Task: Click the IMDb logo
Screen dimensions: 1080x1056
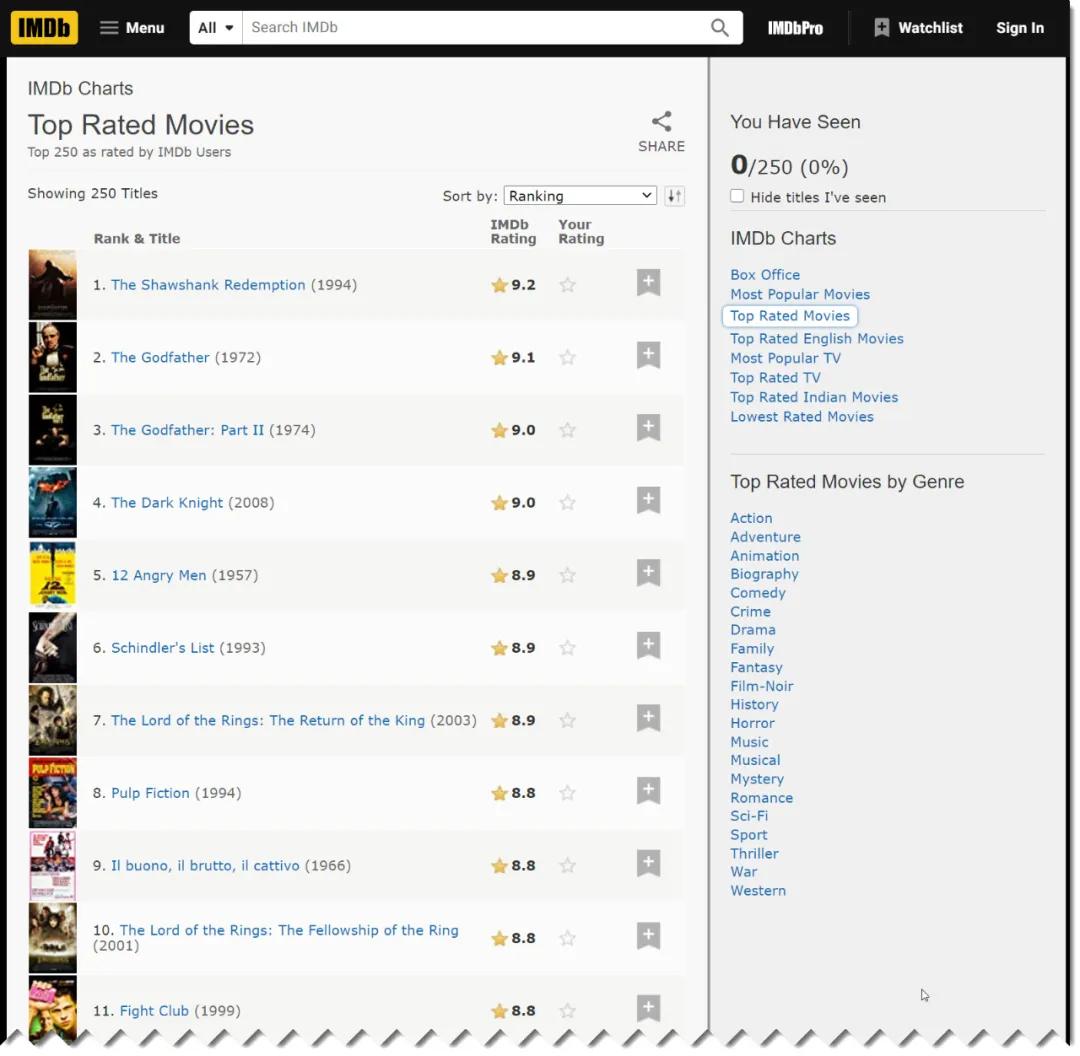Action: click(x=44, y=28)
